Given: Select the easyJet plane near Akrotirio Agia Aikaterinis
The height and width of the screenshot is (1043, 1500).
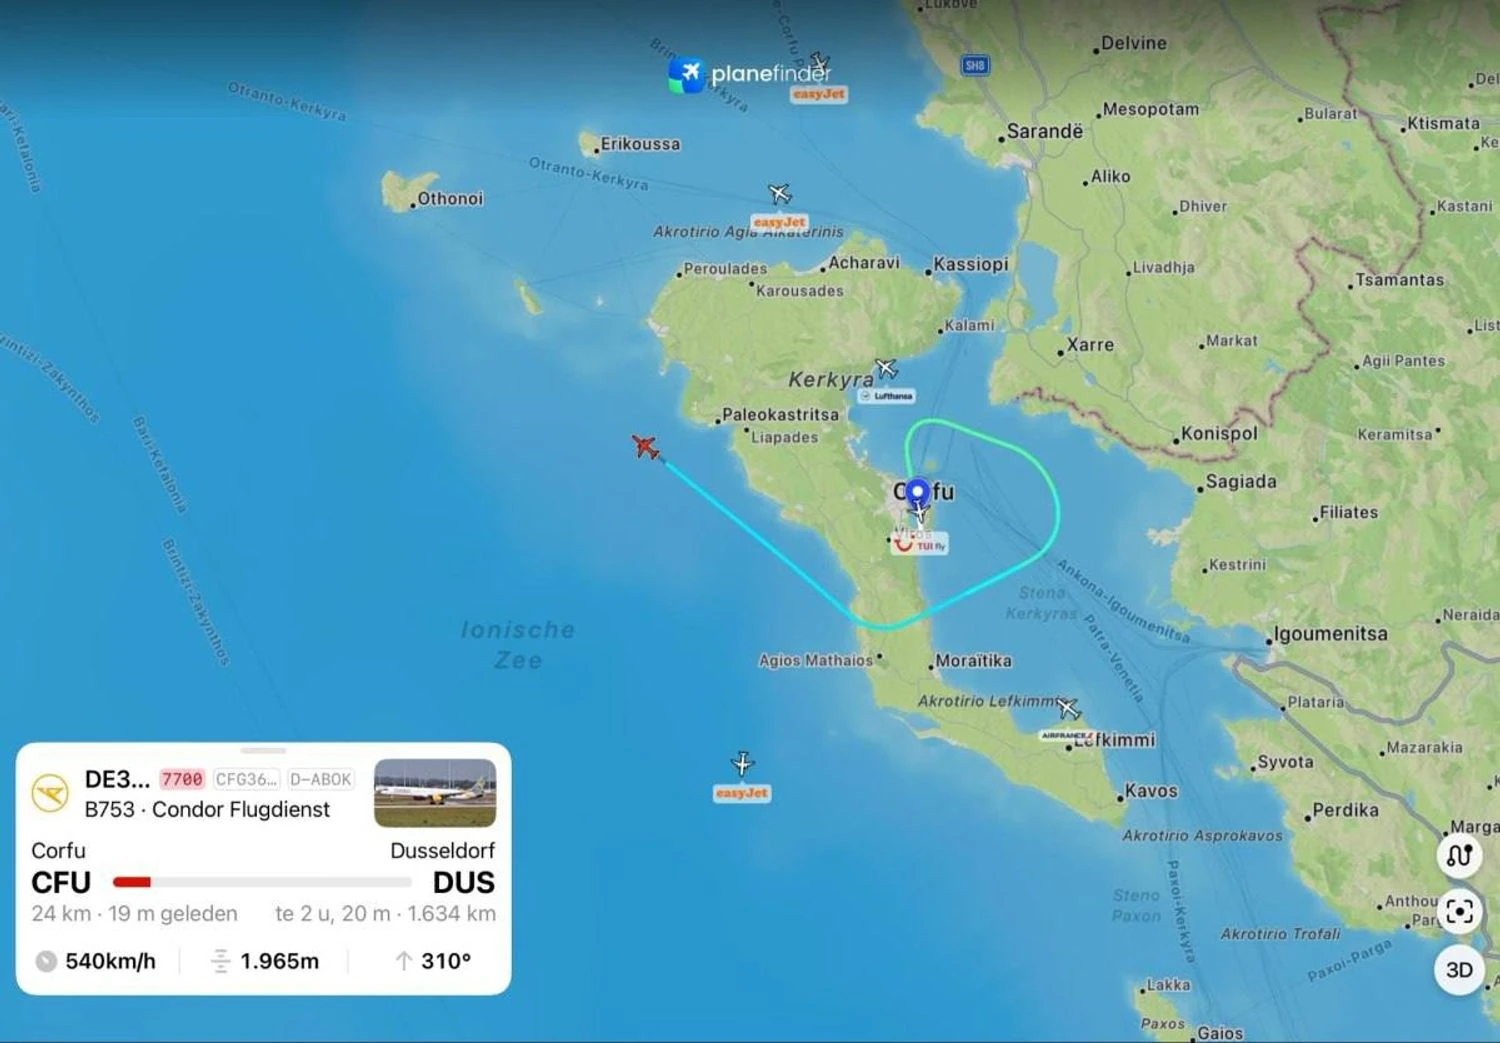Looking at the screenshot, I should point(780,193).
